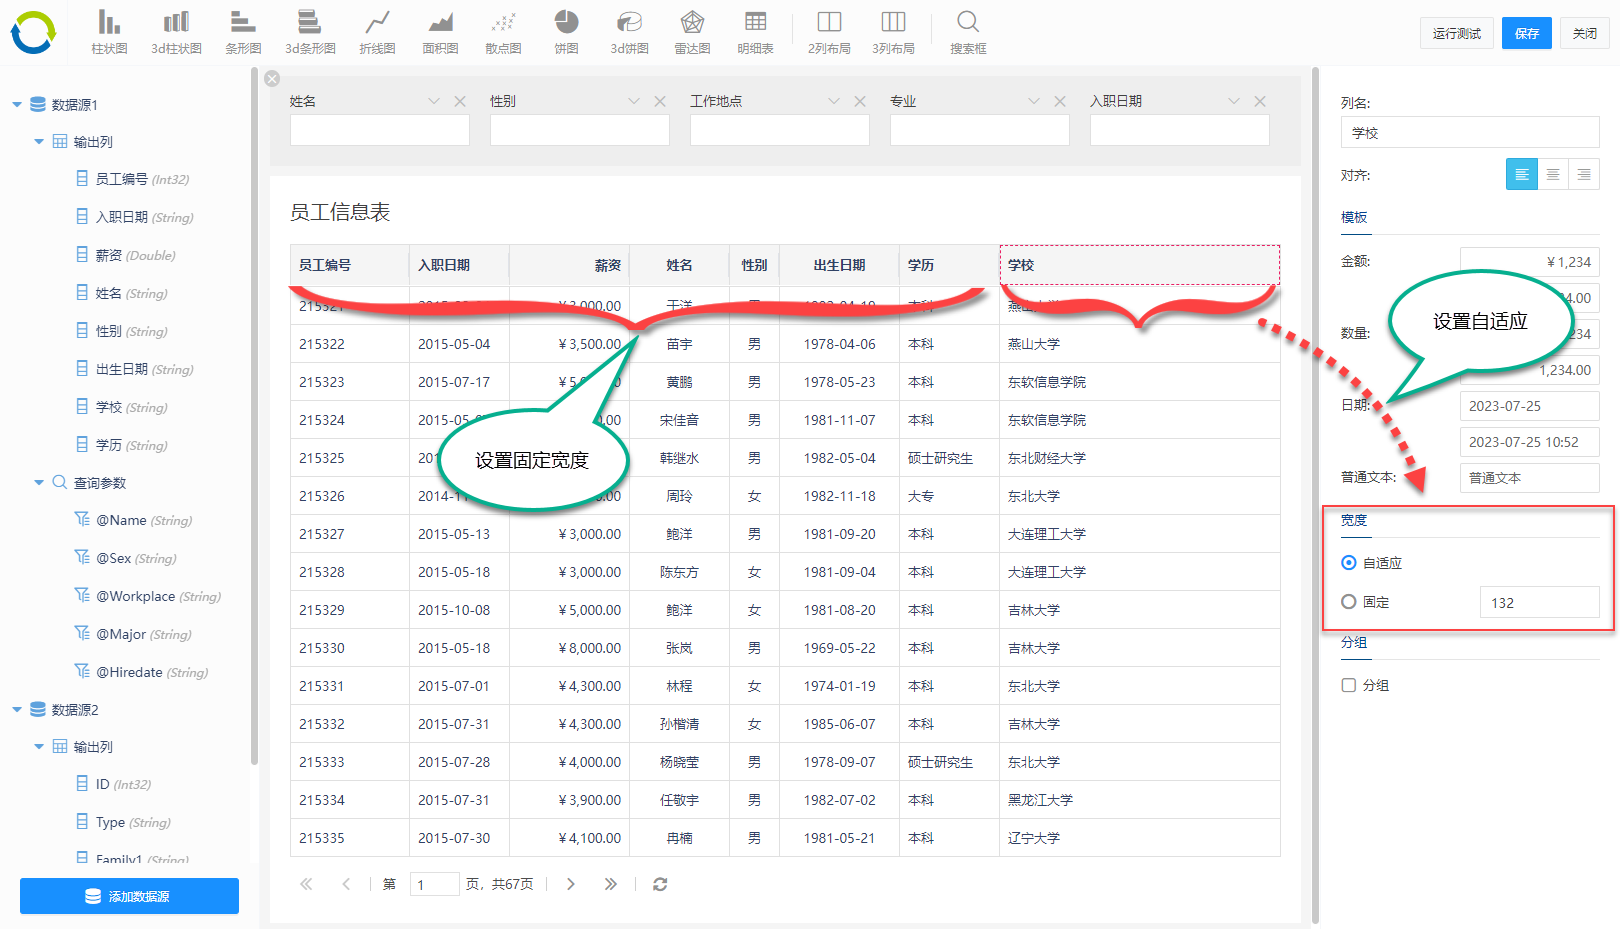
Task: Choose the 普通文本 template option
Action: click(1530, 478)
